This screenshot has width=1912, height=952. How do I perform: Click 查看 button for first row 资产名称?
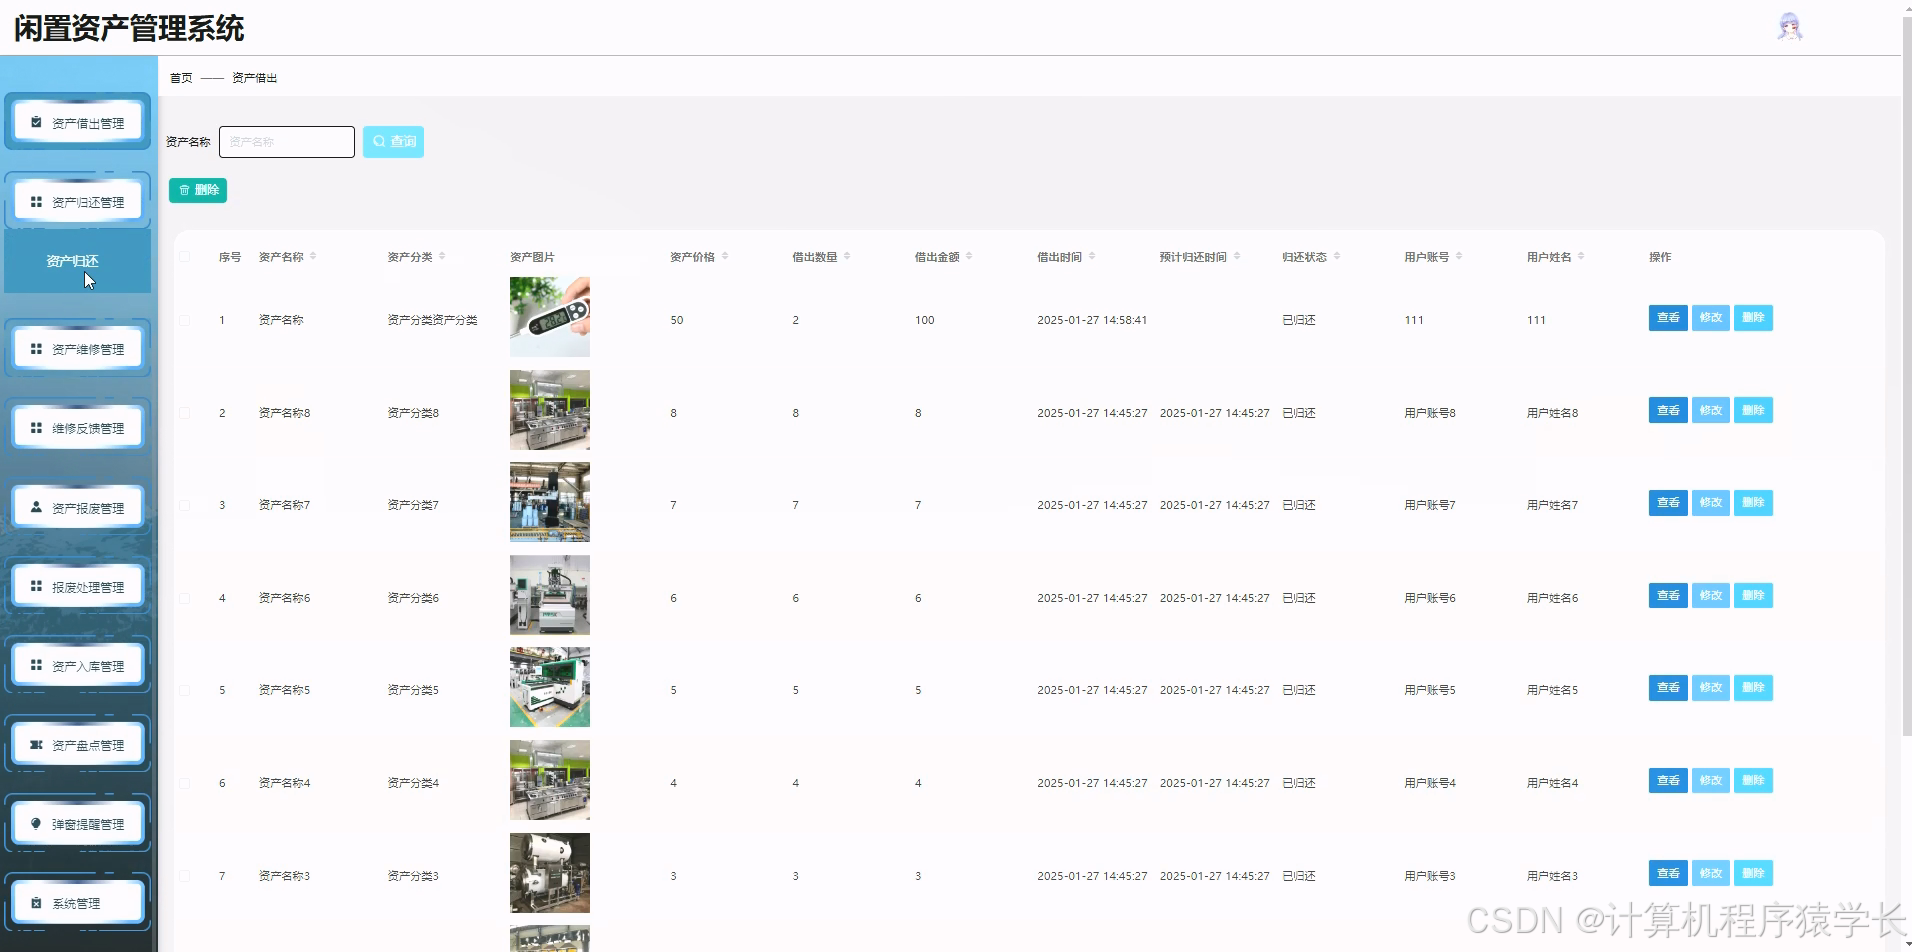point(1668,317)
